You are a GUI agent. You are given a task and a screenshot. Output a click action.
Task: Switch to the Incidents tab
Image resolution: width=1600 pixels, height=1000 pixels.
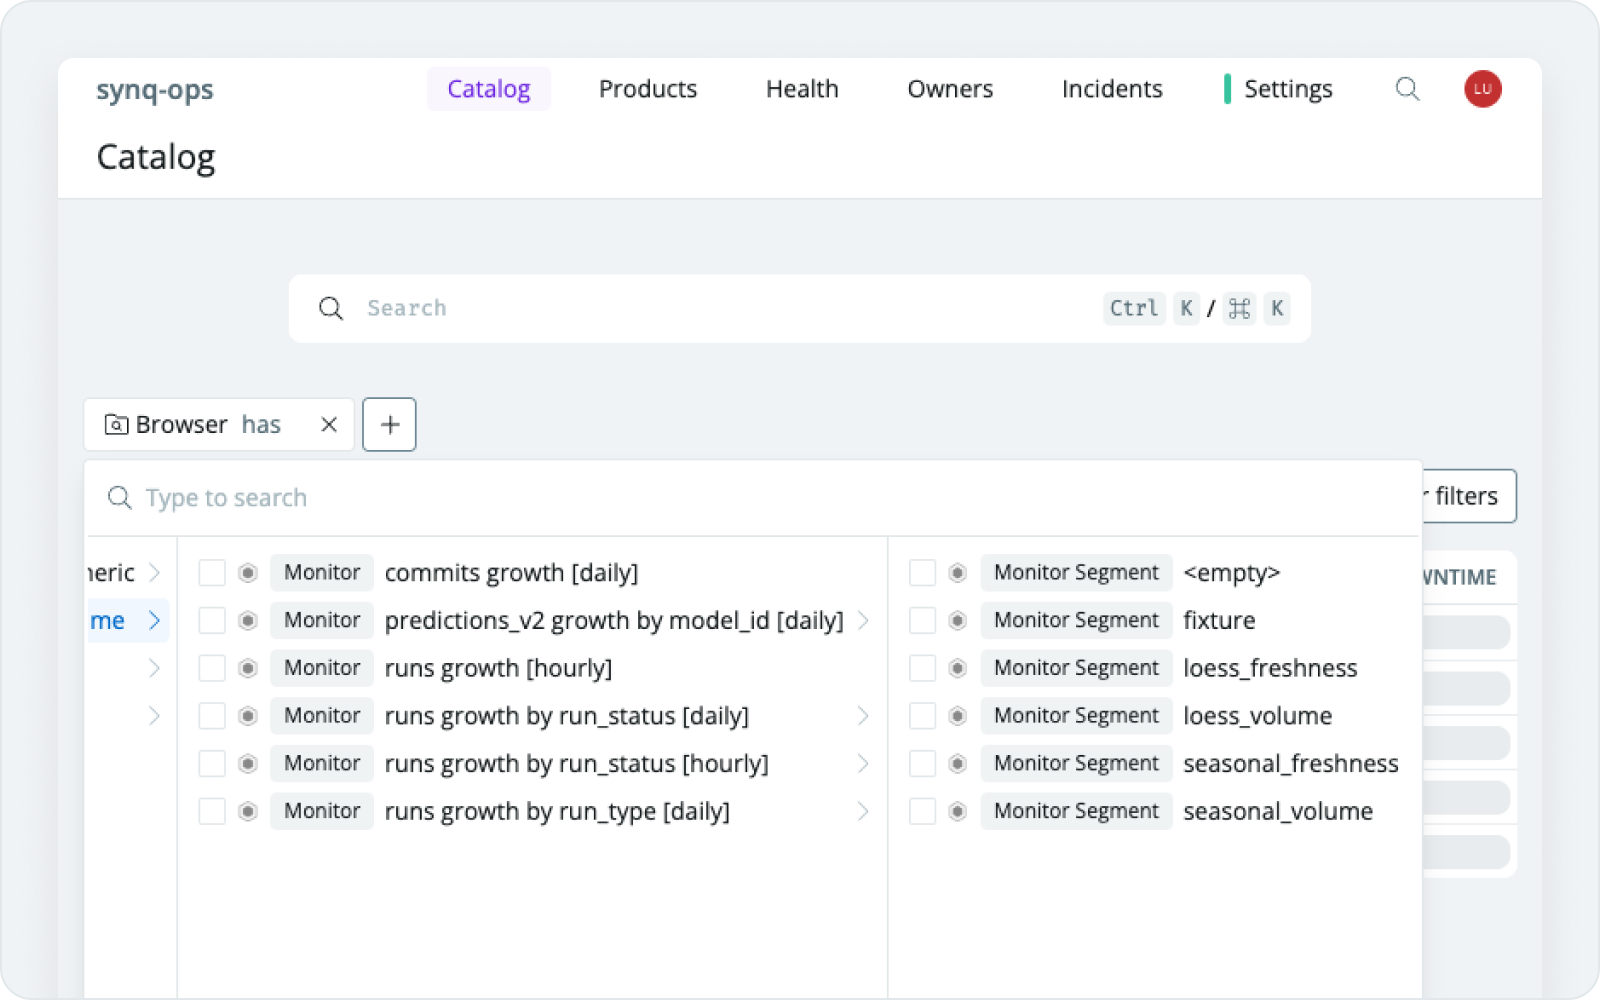[1112, 89]
